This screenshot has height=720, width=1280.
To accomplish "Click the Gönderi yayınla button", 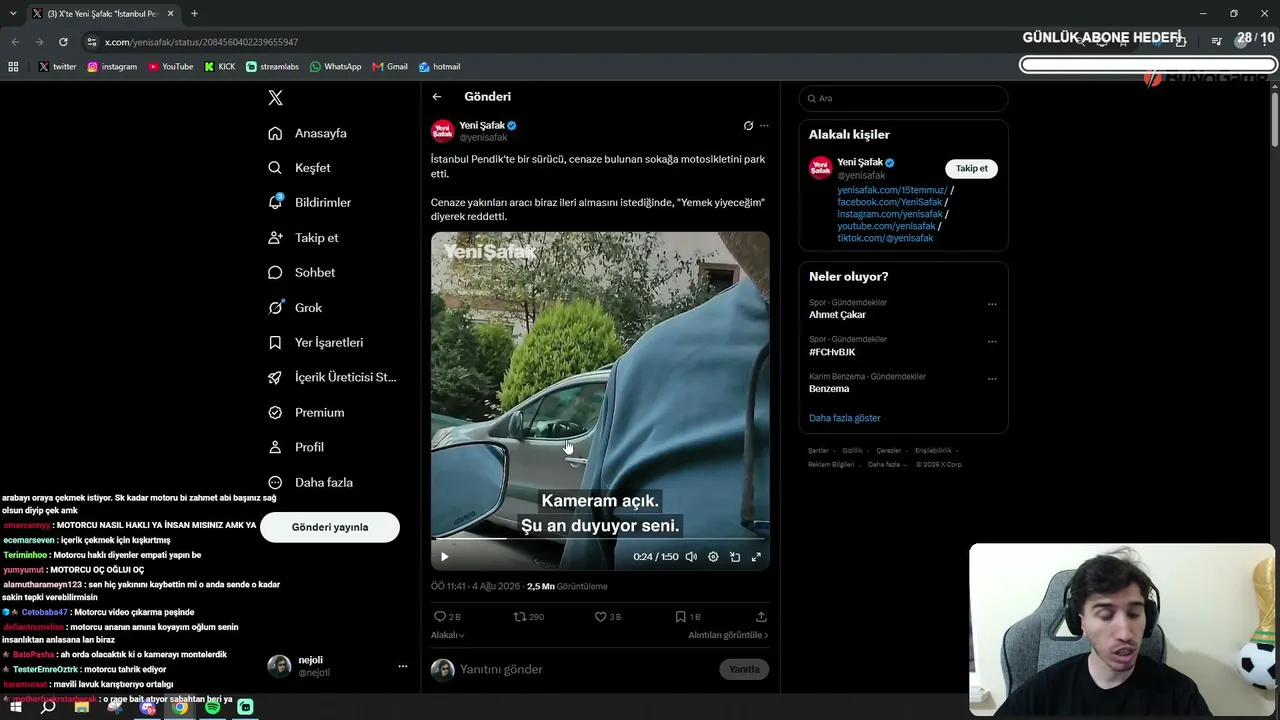I will [330, 527].
